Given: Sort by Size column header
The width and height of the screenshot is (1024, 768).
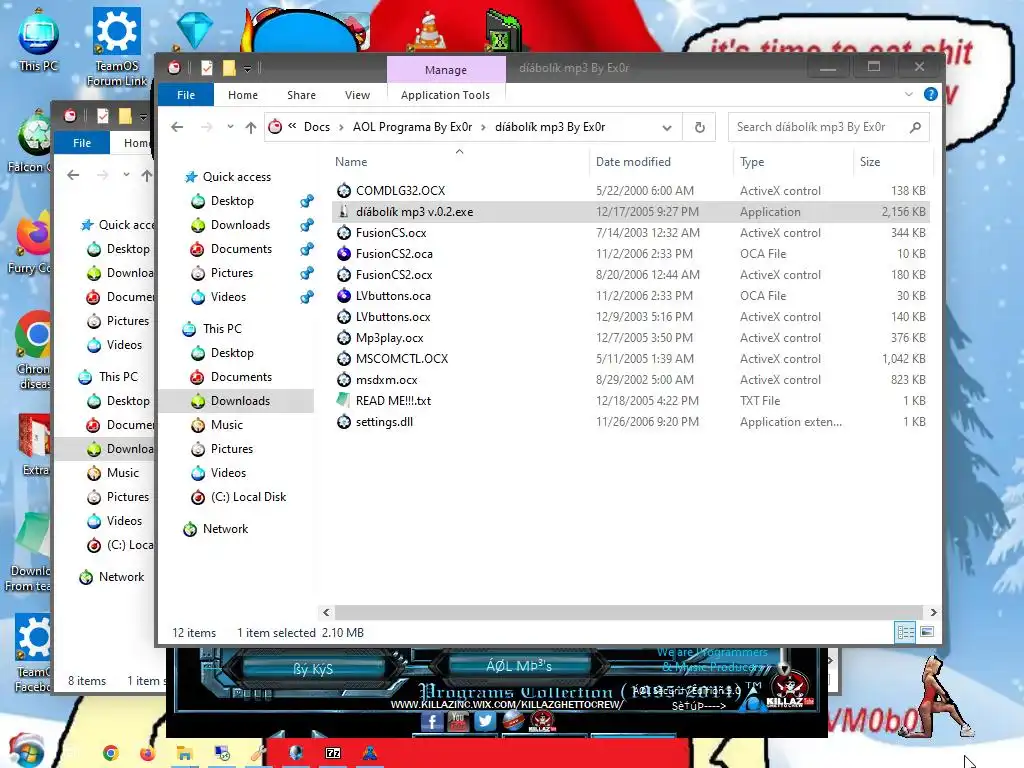Looking at the screenshot, I should (893, 161).
